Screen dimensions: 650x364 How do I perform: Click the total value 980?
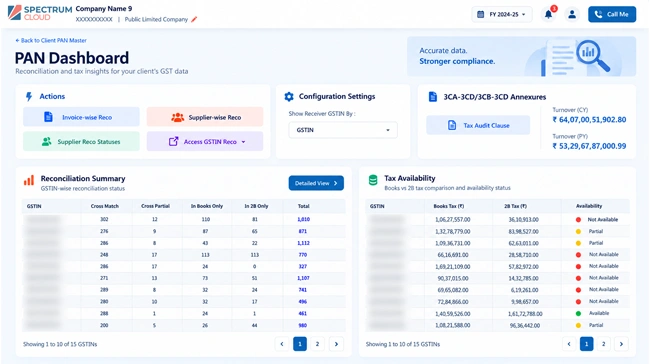(x=303, y=325)
